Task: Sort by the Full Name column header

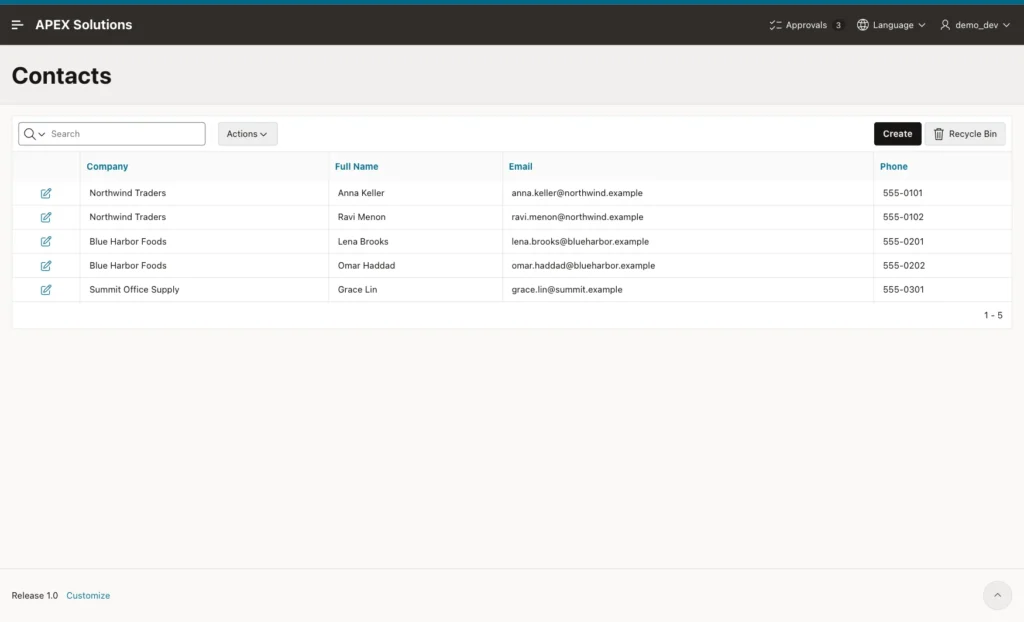Action: [356, 167]
